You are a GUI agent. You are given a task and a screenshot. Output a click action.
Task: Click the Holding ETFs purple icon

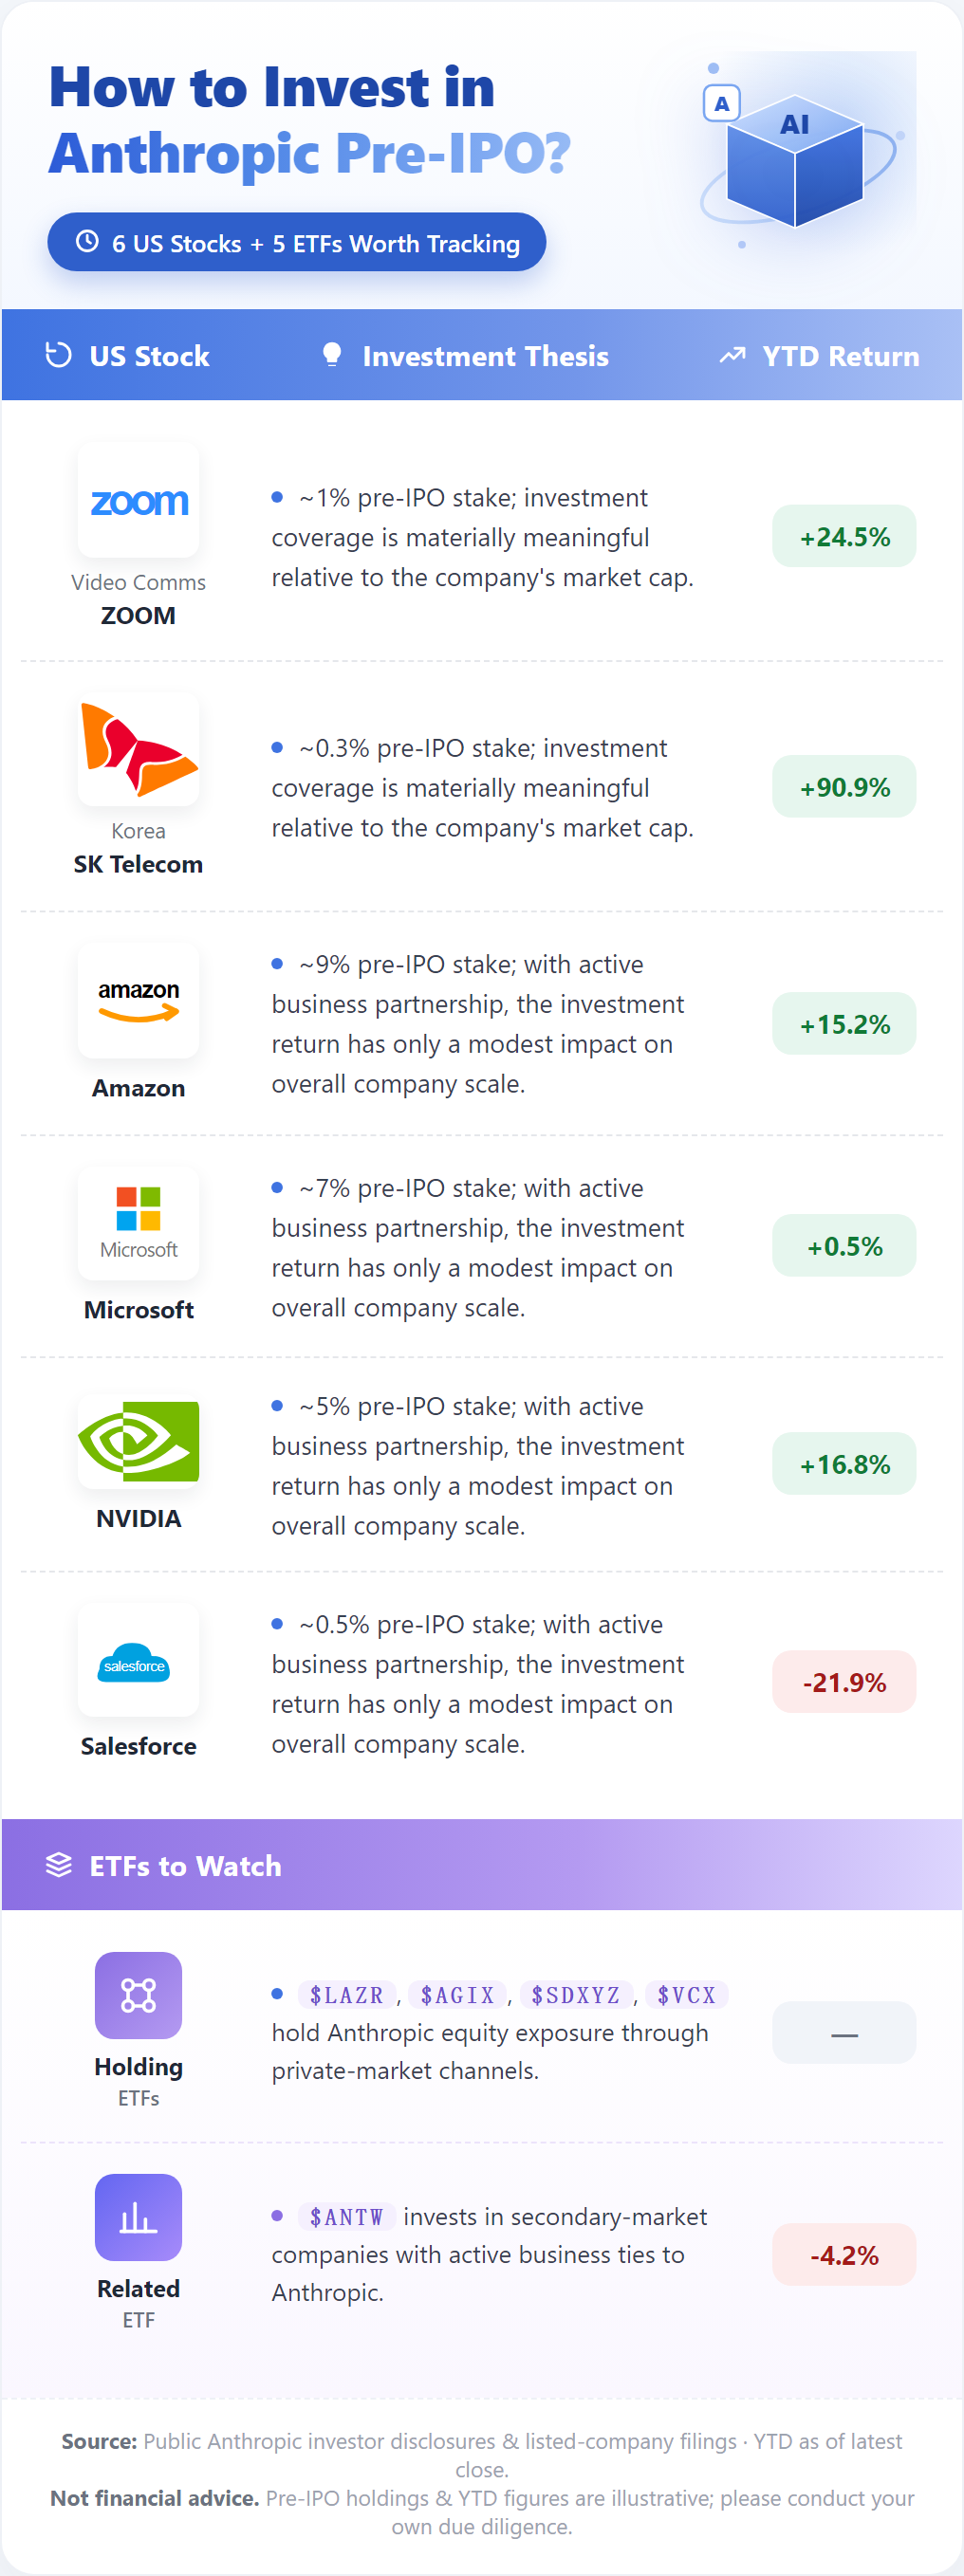(x=139, y=1994)
